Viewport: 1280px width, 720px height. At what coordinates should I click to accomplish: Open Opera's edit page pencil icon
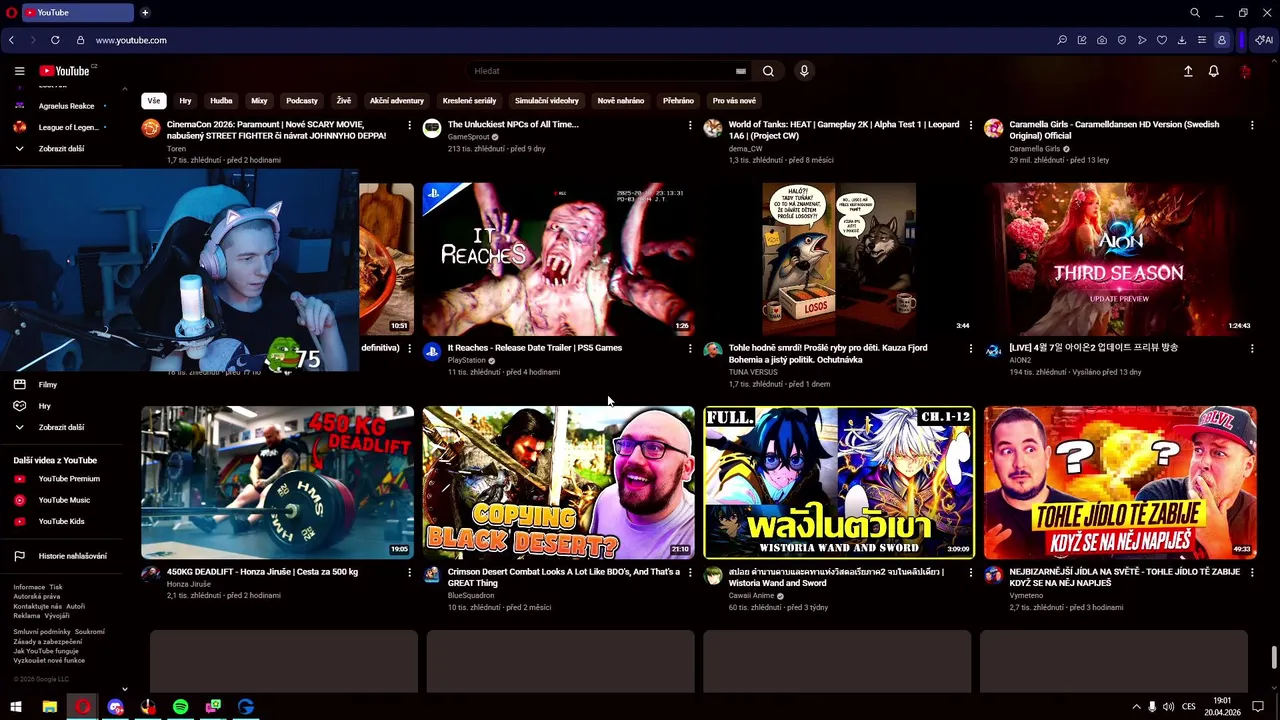click(x=1082, y=40)
